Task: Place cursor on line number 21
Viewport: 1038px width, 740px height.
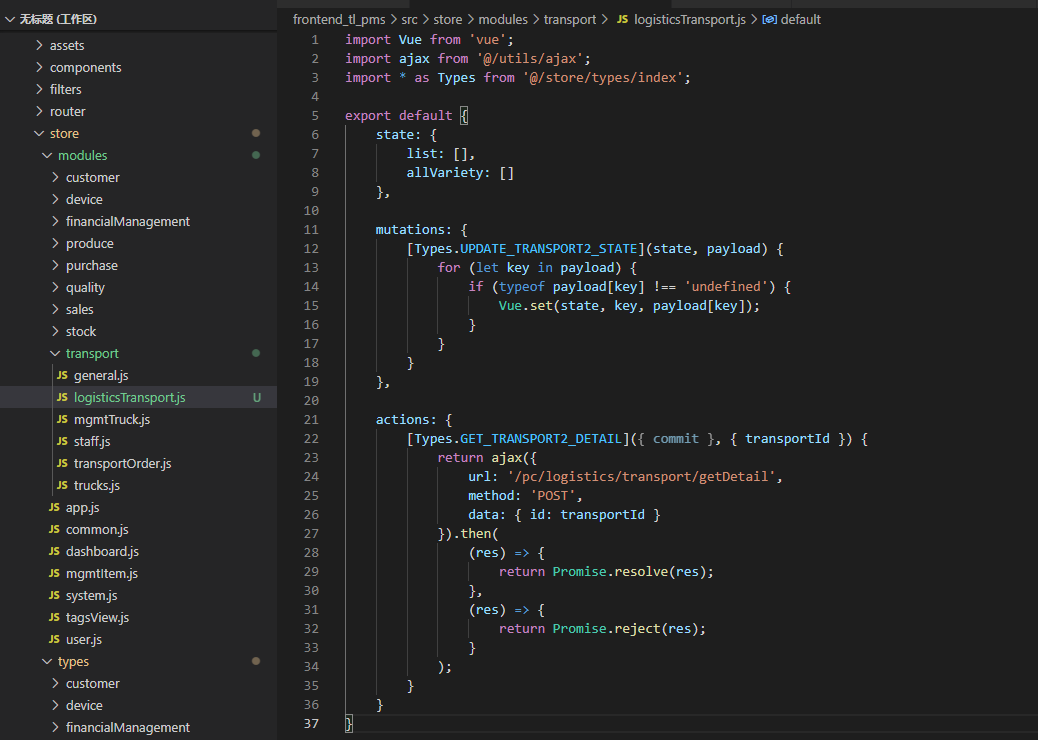Action: 310,420
